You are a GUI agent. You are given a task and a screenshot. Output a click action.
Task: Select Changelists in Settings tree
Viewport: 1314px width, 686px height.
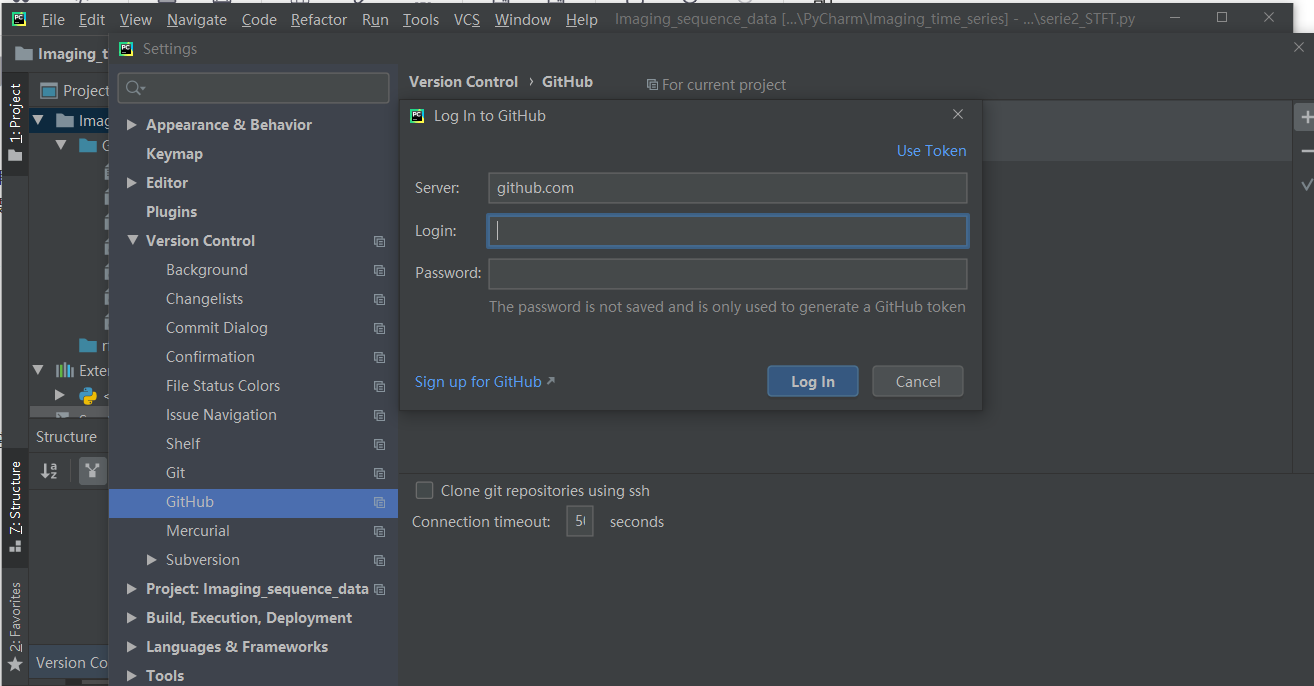tap(205, 299)
